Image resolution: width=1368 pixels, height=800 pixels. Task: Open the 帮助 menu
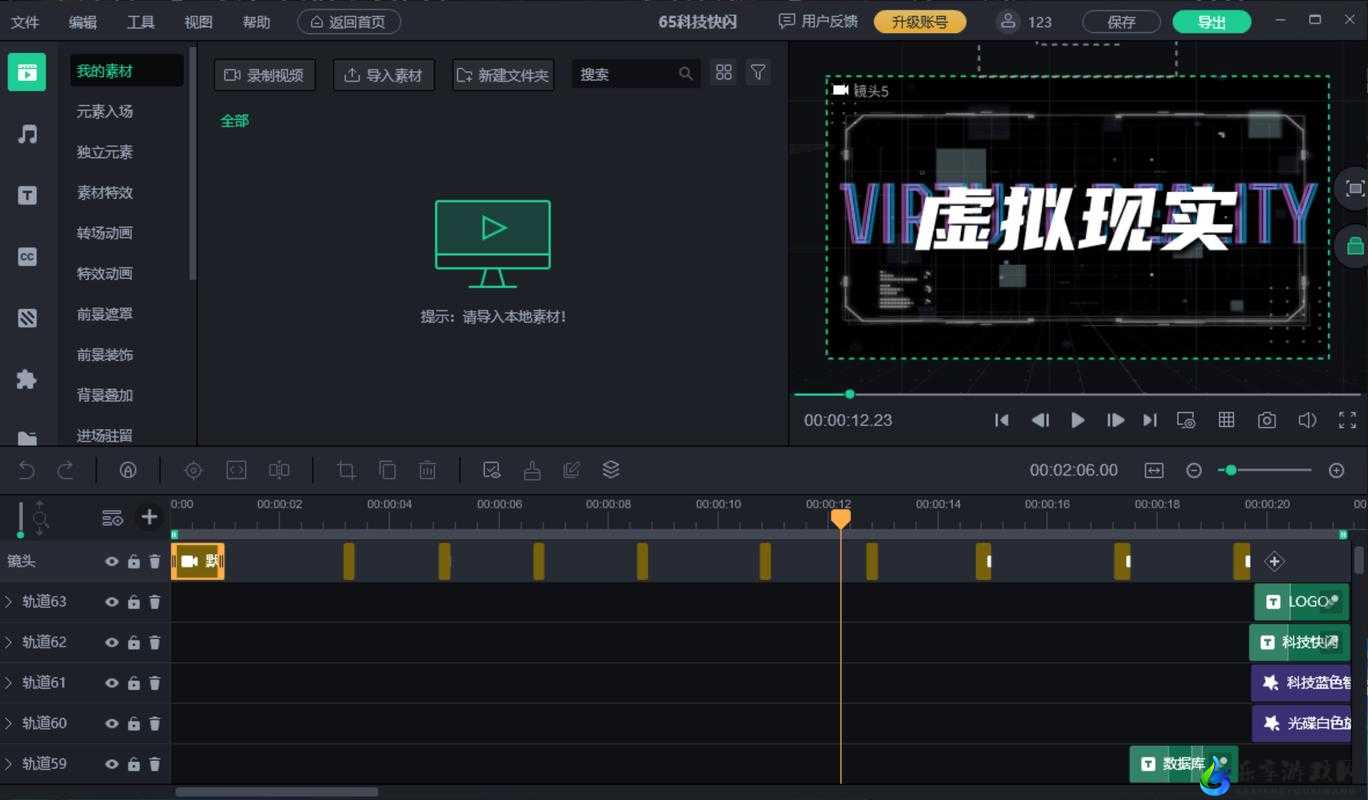[x=257, y=22]
